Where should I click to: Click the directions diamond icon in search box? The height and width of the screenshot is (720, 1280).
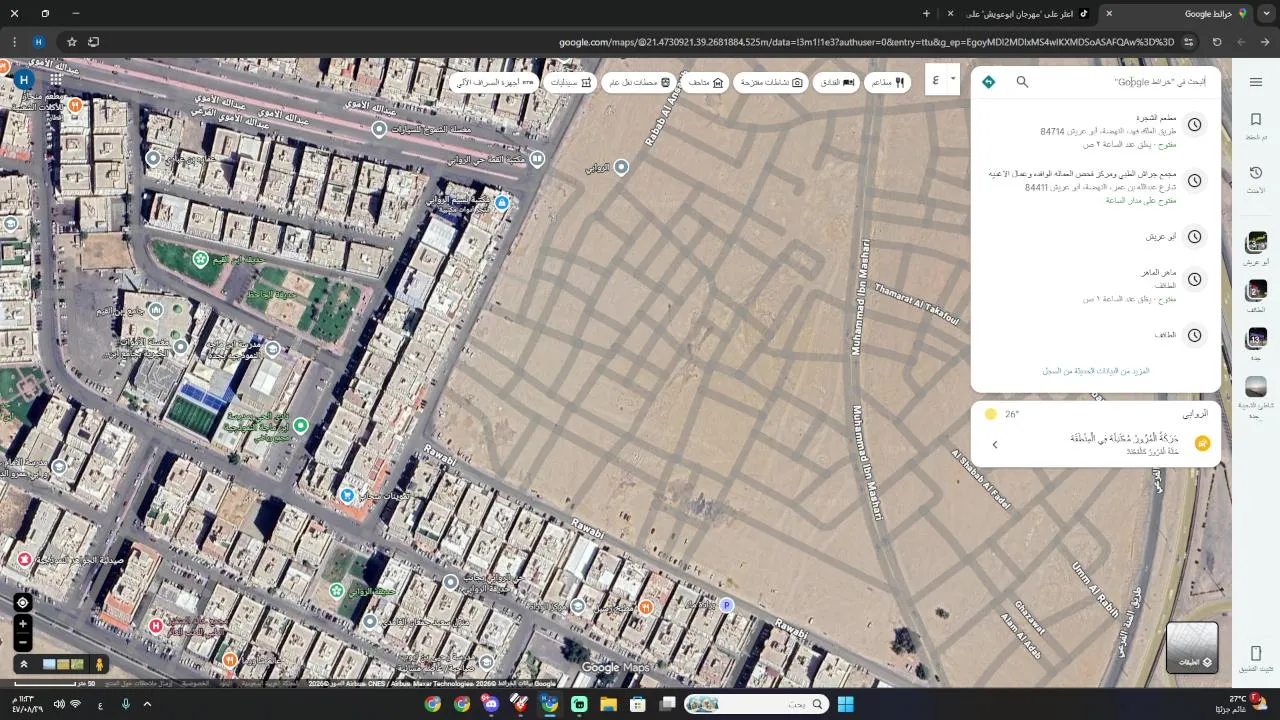988,82
